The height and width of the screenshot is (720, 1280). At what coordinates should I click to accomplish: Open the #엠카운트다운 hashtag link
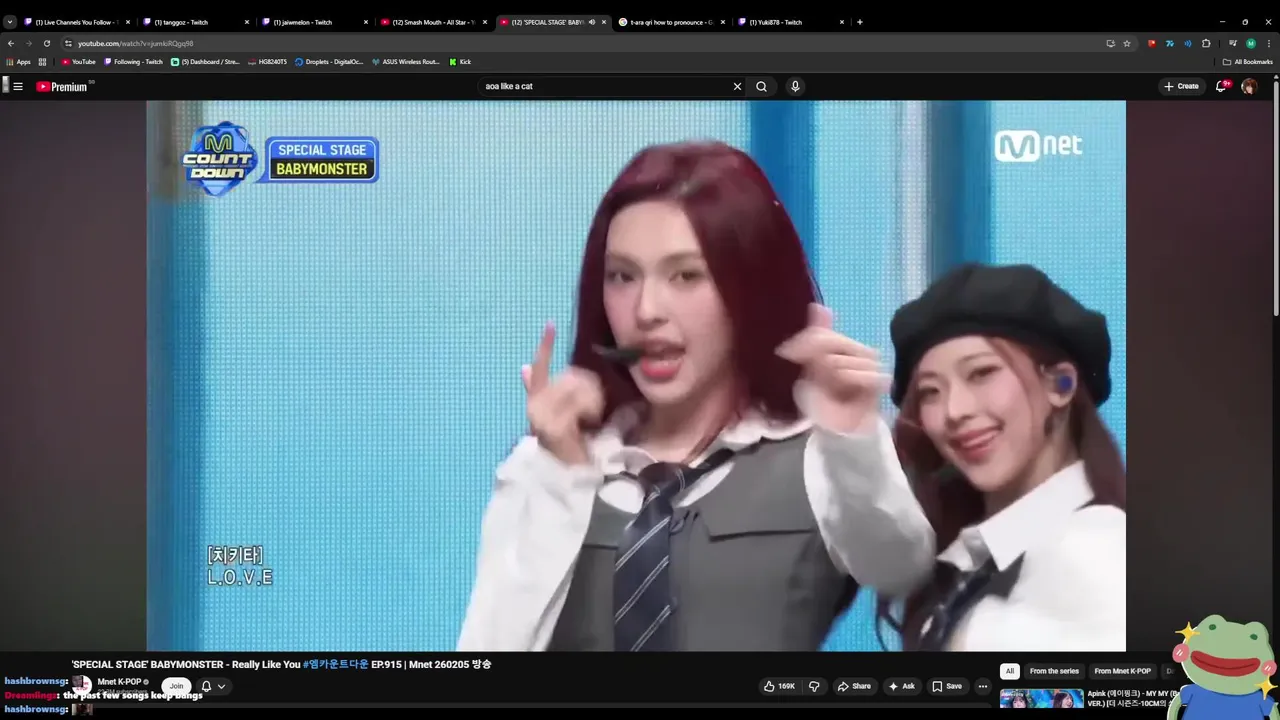(335, 664)
